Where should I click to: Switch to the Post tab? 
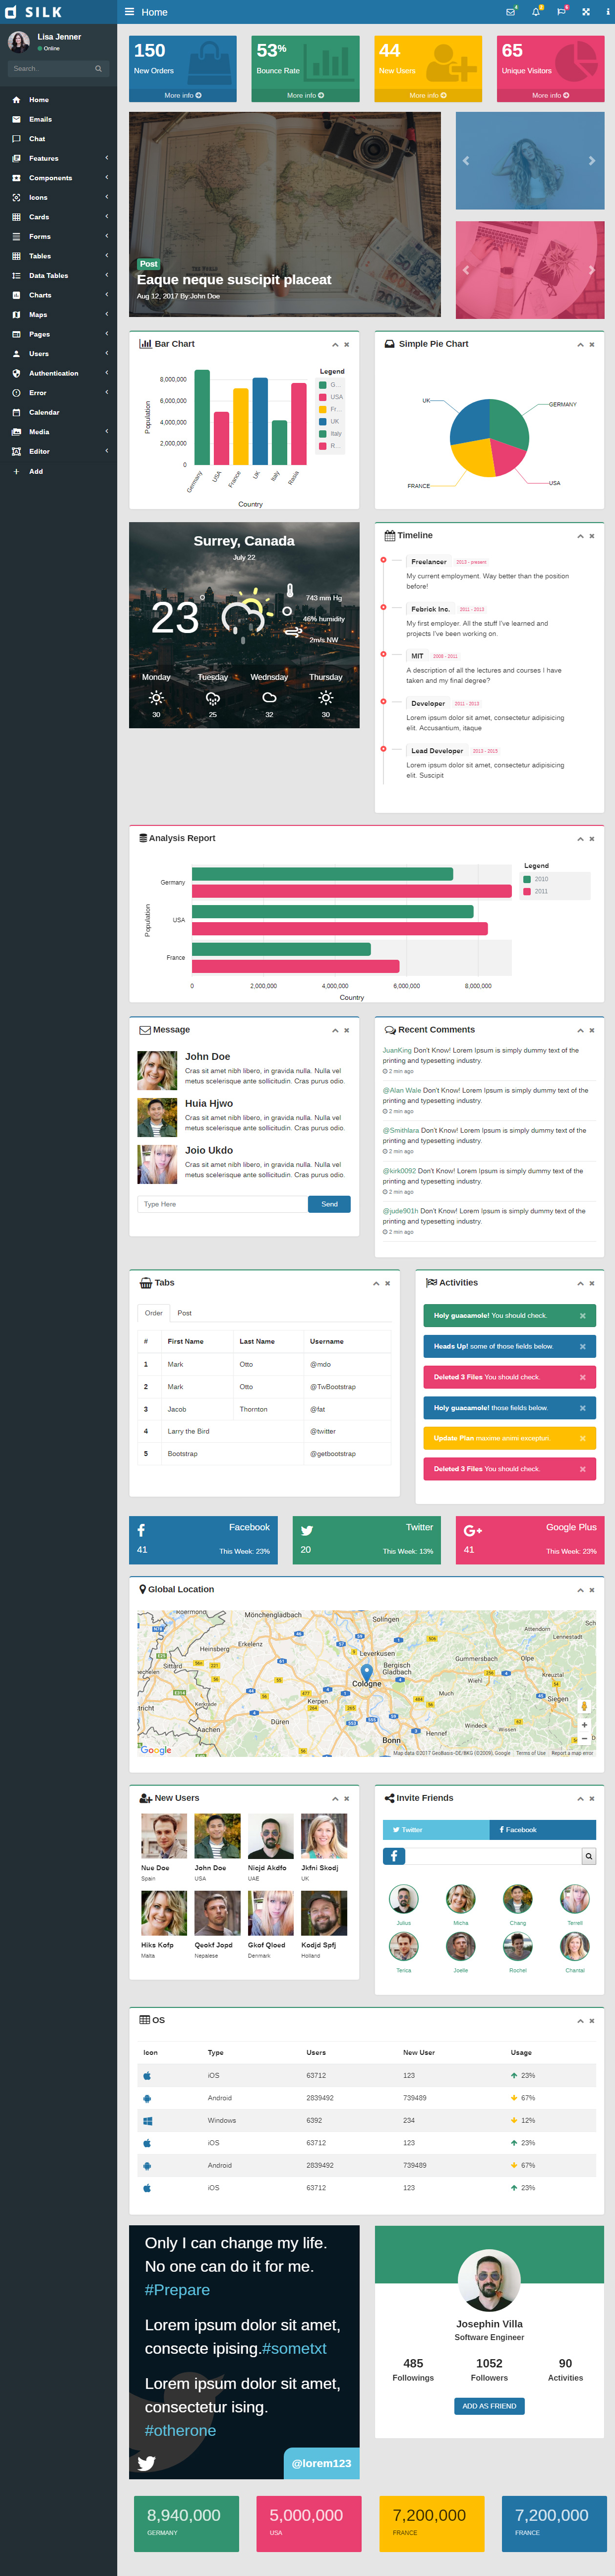184,1313
